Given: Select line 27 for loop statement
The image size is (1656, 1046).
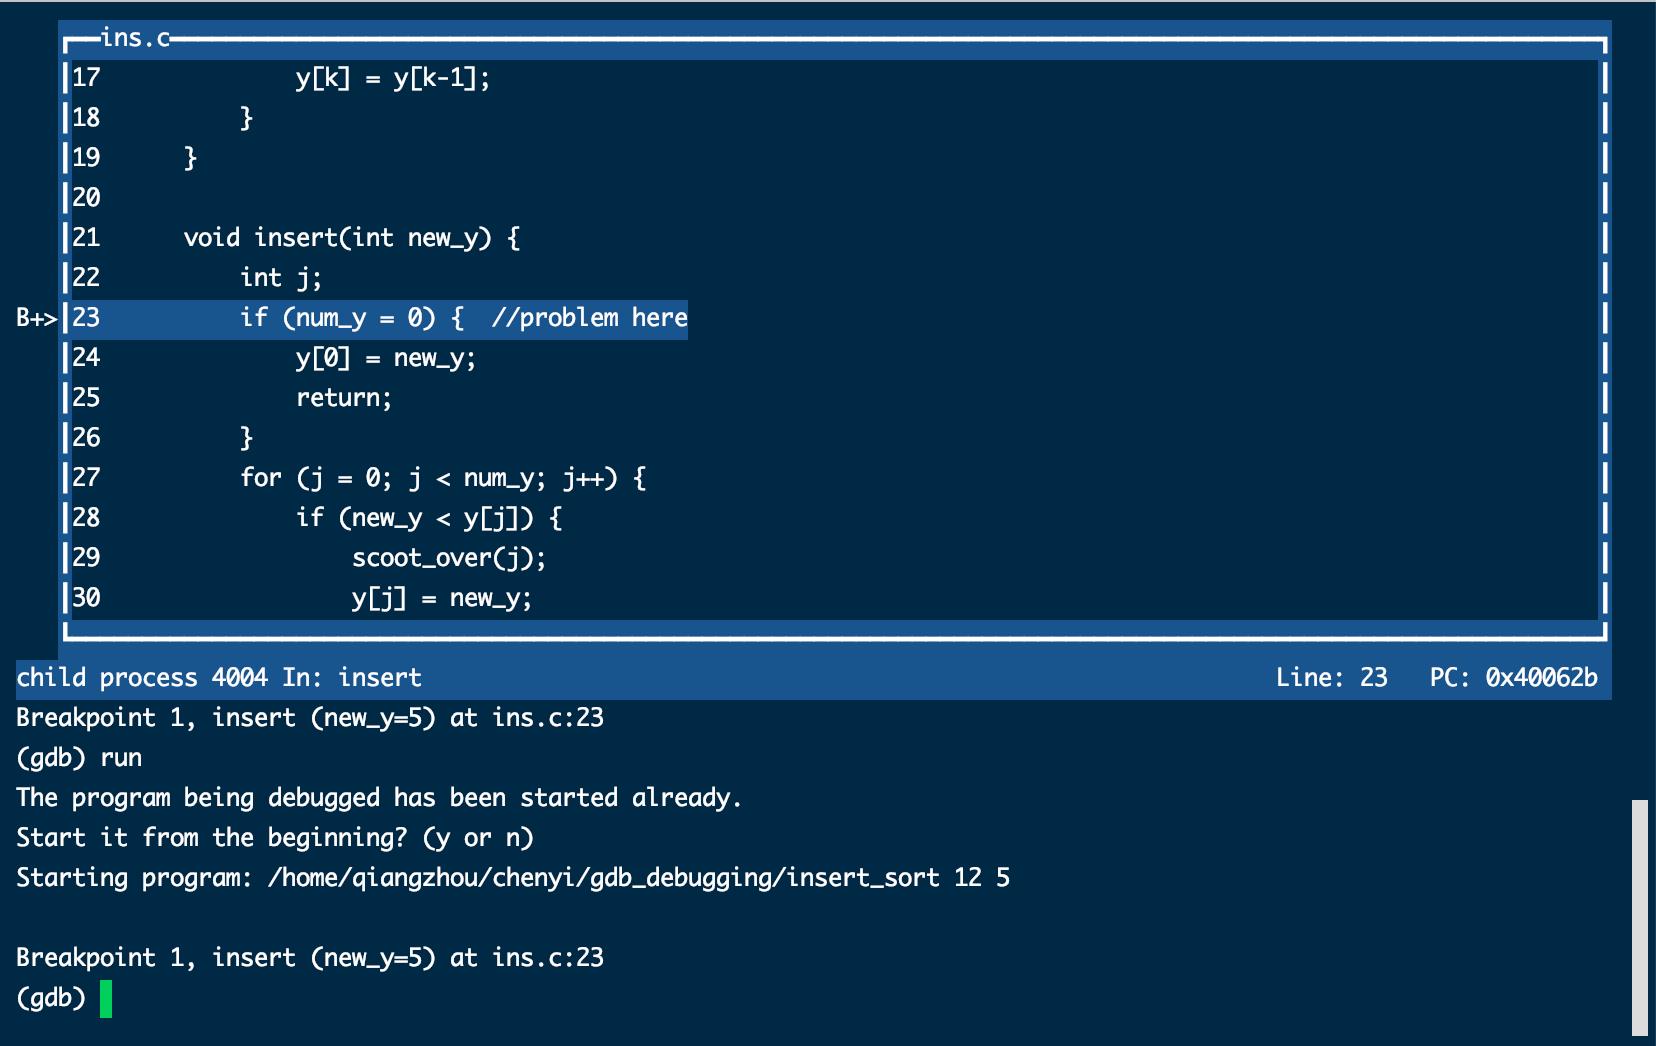Looking at the screenshot, I should pyautogui.click(x=444, y=478).
